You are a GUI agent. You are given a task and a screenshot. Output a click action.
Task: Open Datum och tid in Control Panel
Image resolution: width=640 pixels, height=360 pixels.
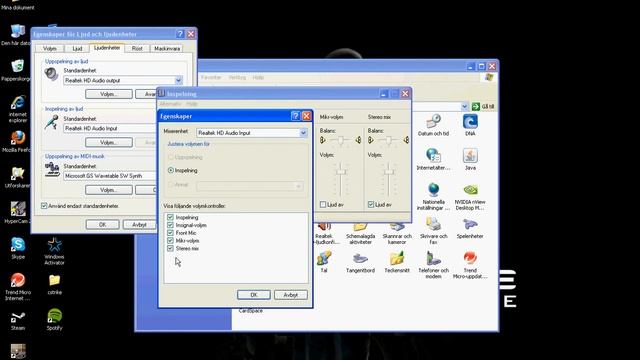point(433,125)
